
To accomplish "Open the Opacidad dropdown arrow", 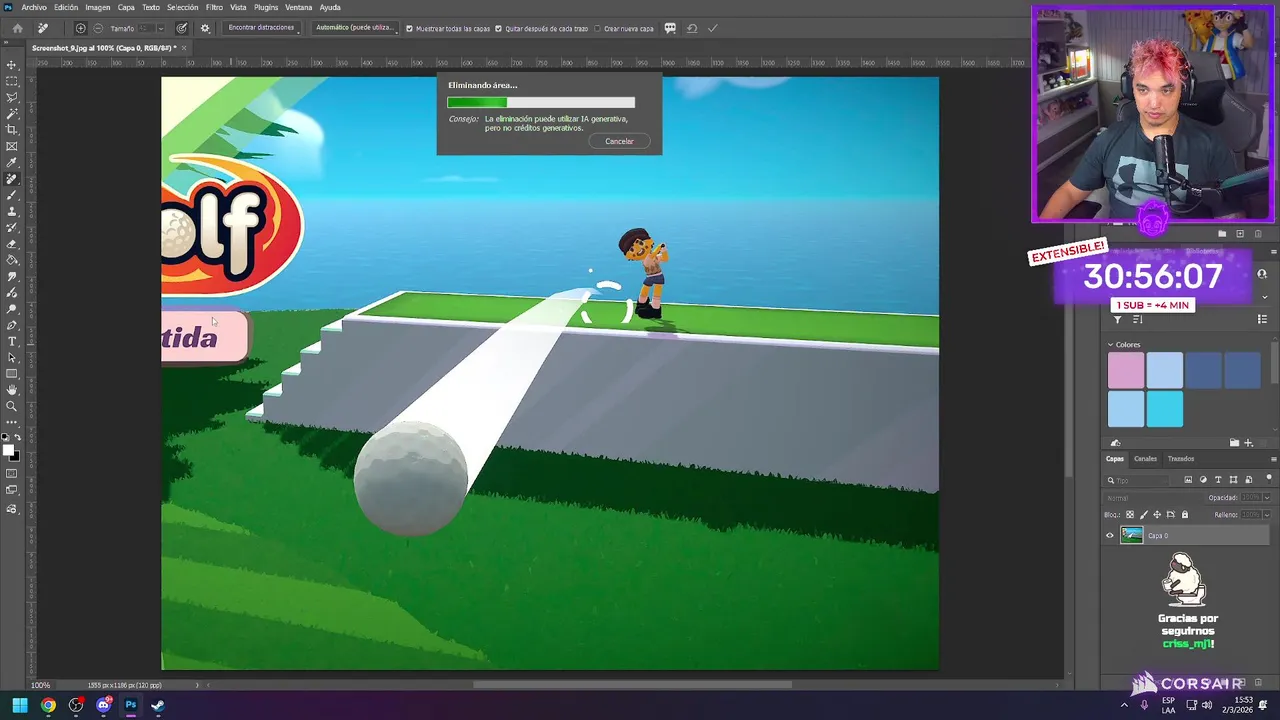I will [x=1267, y=497].
